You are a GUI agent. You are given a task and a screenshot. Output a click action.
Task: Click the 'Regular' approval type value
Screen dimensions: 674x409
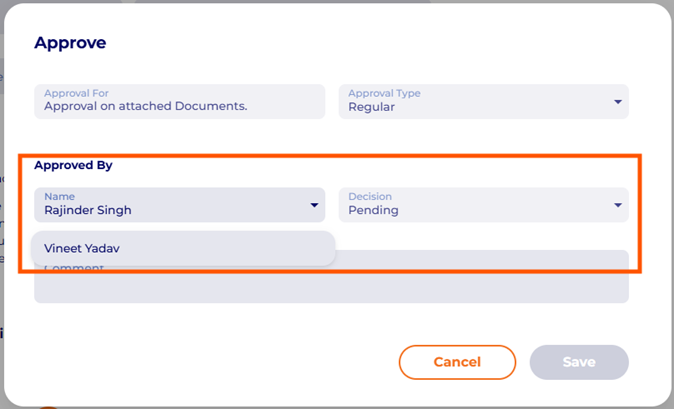pyautogui.click(x=371, y=106)
